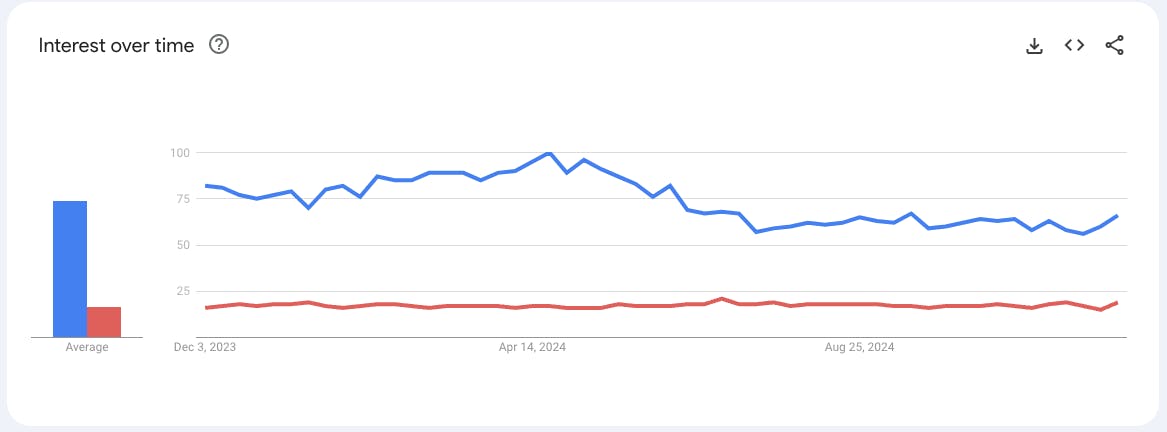The height and width of the screenshot is (432, 1167).
Task: Open the embed code dialog
Action: (1074, 45)
